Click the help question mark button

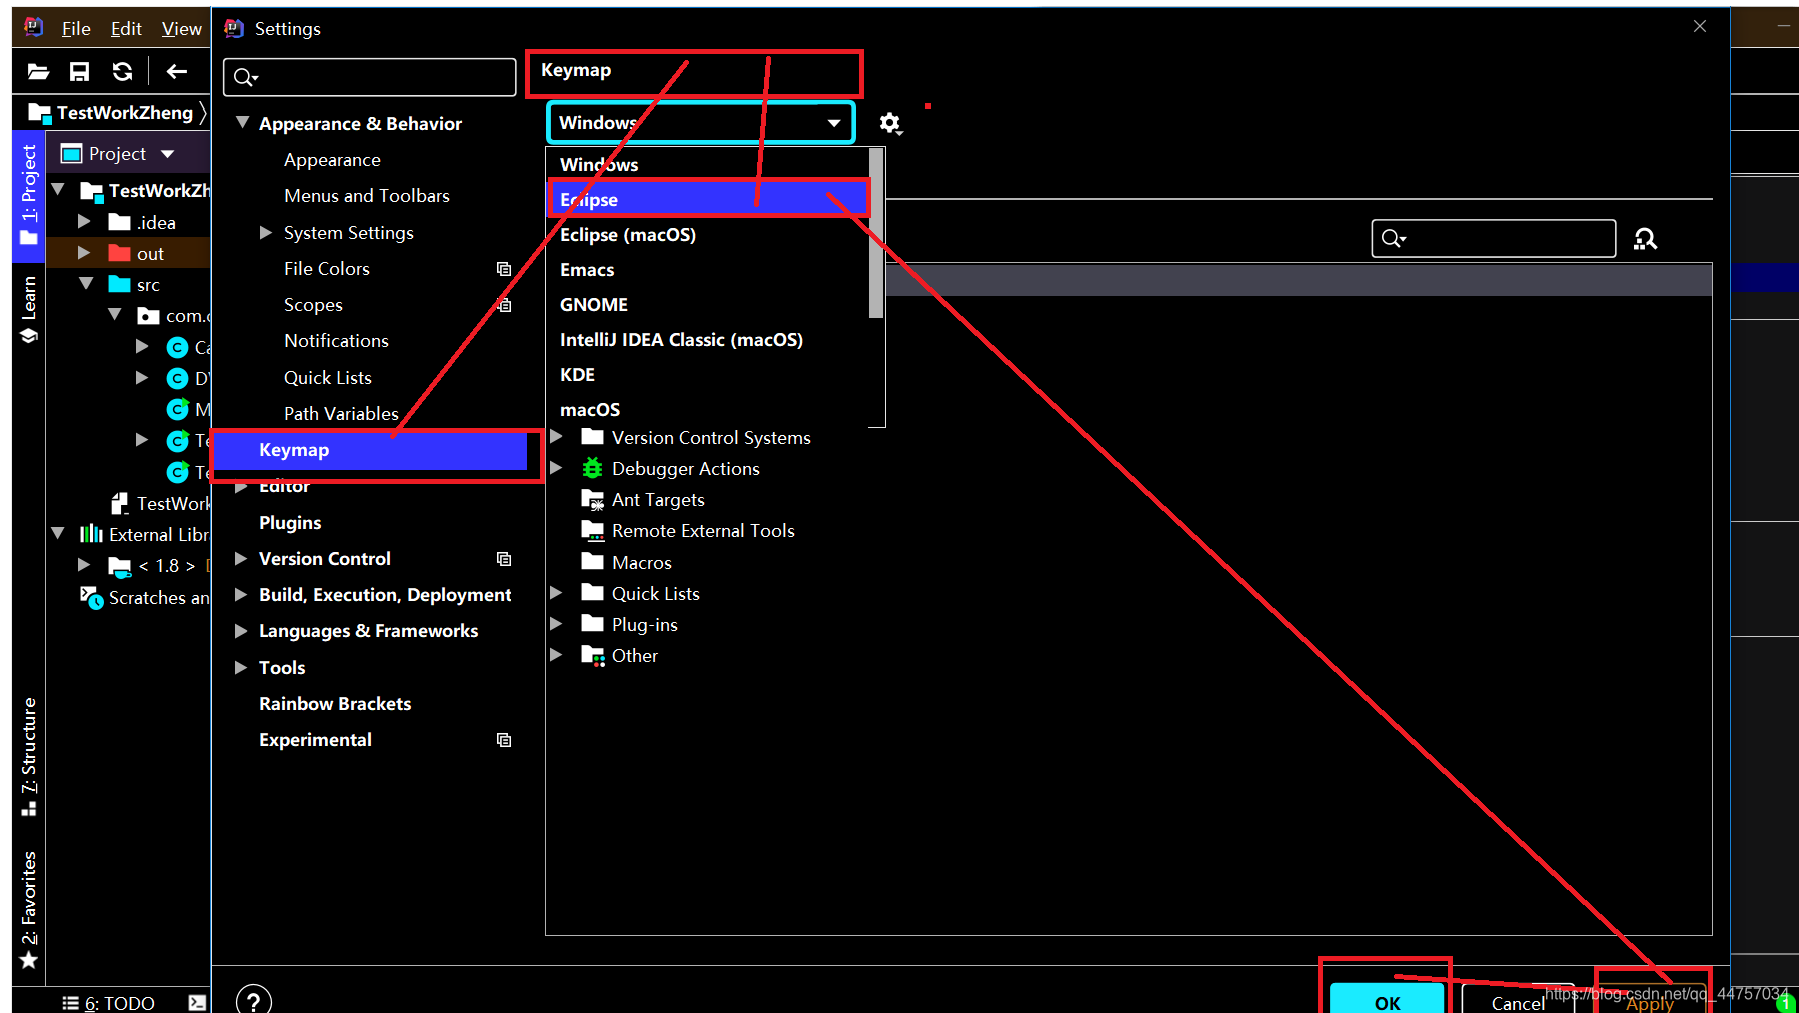point(254,1000)
